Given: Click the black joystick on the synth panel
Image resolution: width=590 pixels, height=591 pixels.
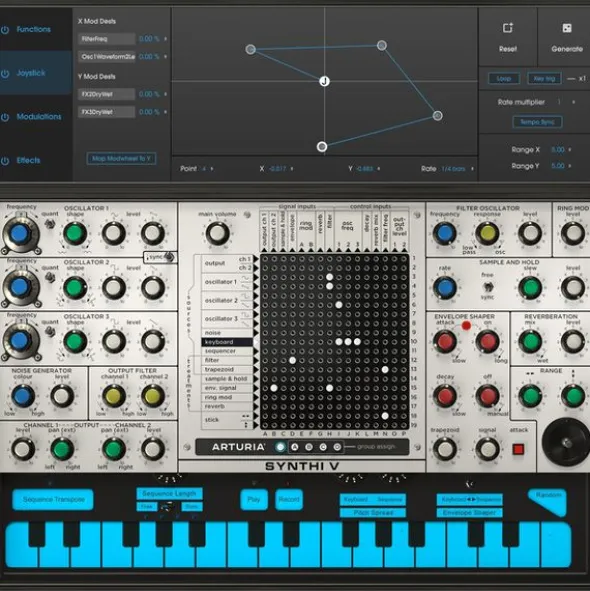Looking at the screenshot, I should pos(565,441).
